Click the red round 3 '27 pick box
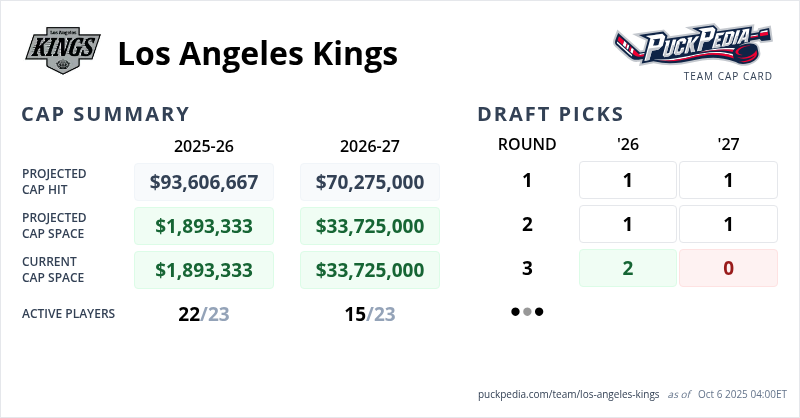The image size is (800, 418). [728, 268]
